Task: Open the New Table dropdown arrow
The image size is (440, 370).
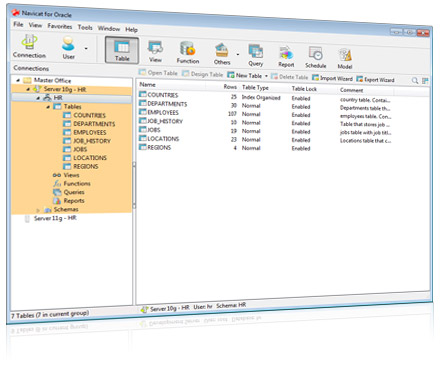Action: [x=266, y=76]
